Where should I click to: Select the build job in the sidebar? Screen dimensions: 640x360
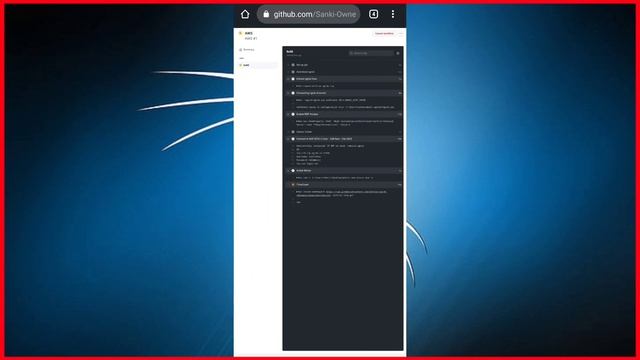coord(257,65)
